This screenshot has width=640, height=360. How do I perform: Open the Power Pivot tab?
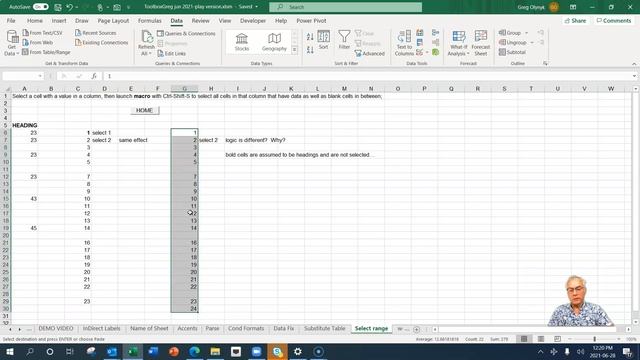311,20
